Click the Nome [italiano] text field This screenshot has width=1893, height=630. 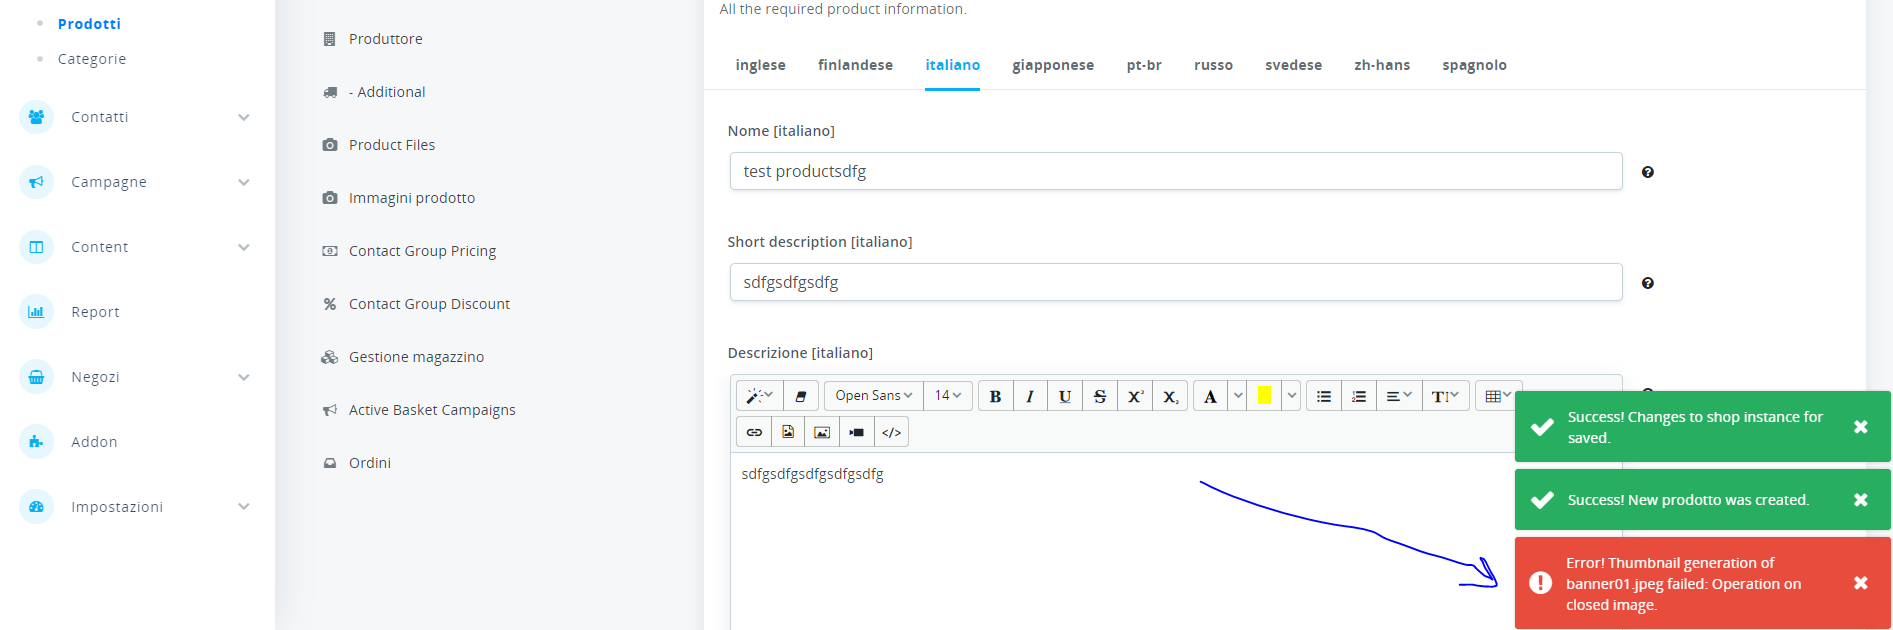pos(1176,171)
